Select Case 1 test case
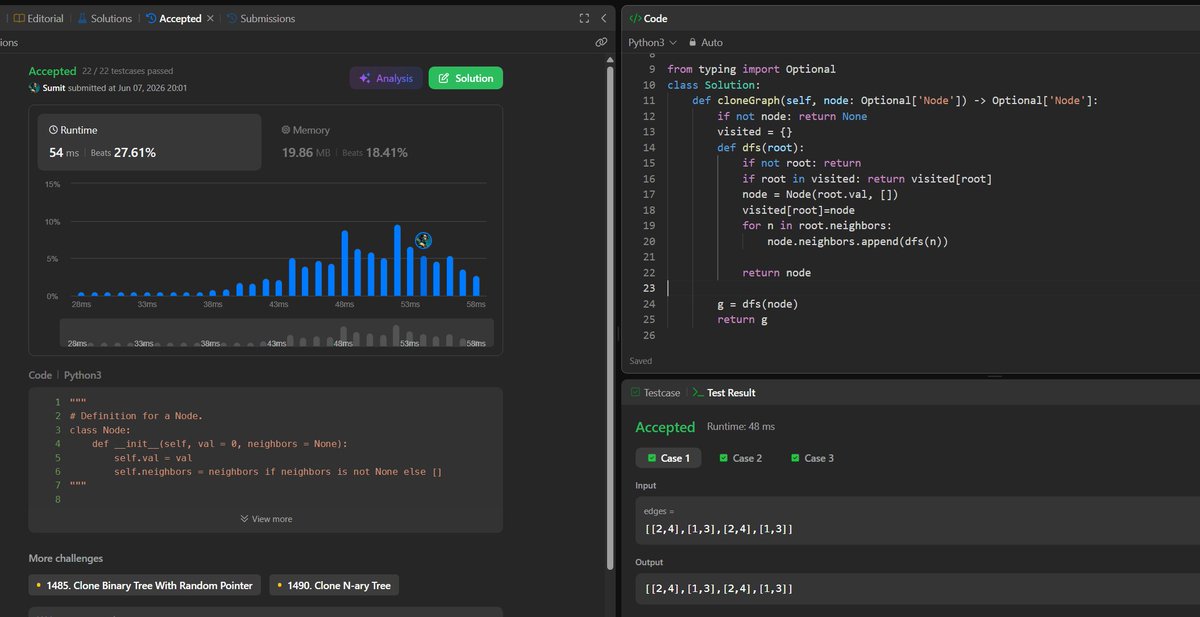1200x617 pixels. point(669,458)
